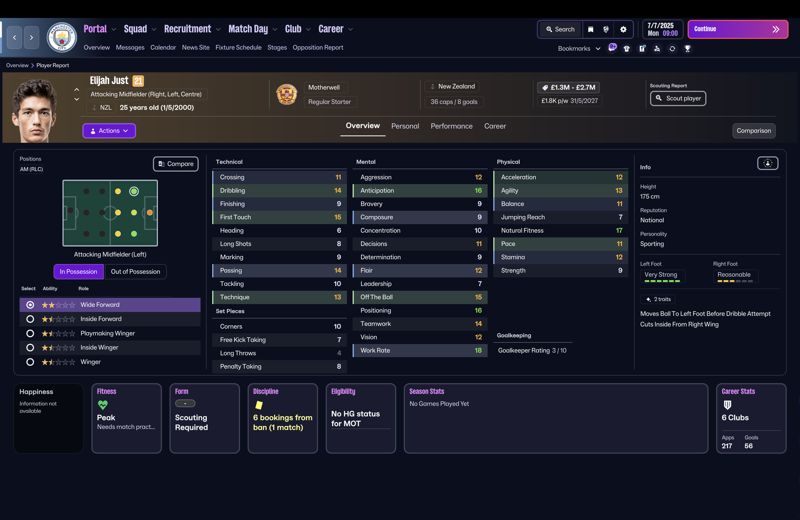The width and height of the screenshot is (800, 520).
Task: Open the settings gear icon
Action: click(x=623, y=30)
